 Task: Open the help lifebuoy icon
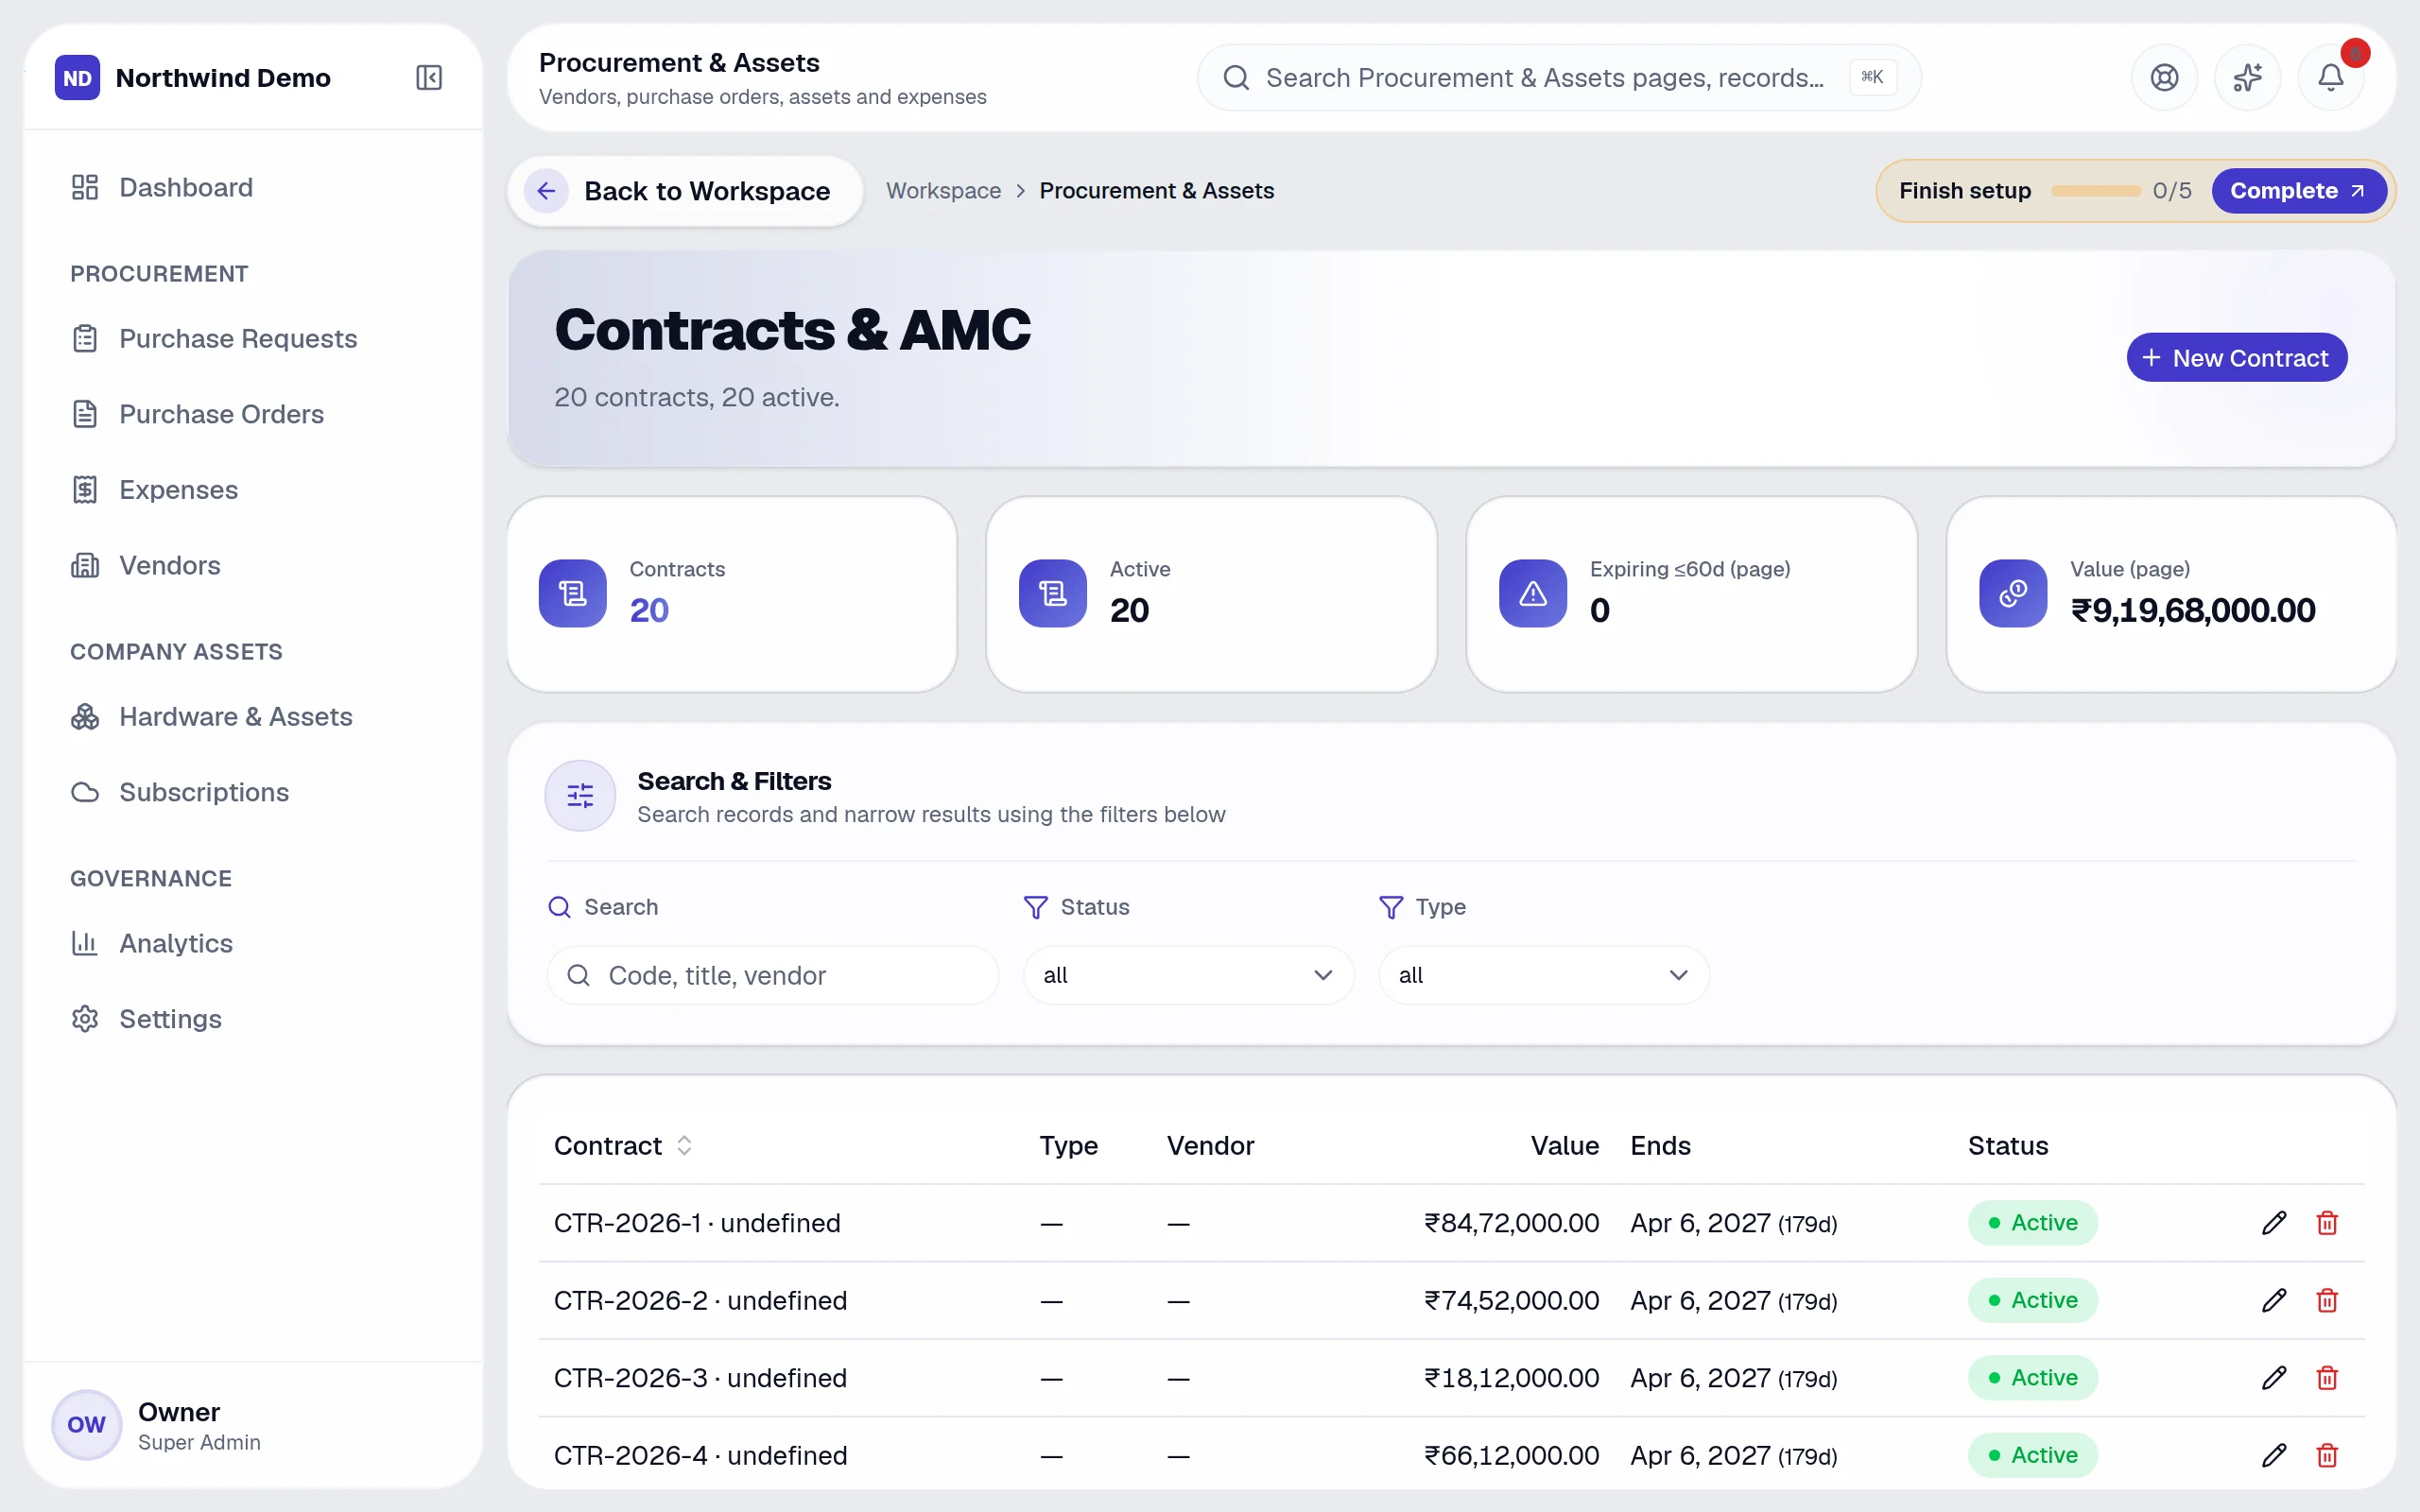(x=2164, y=77)
